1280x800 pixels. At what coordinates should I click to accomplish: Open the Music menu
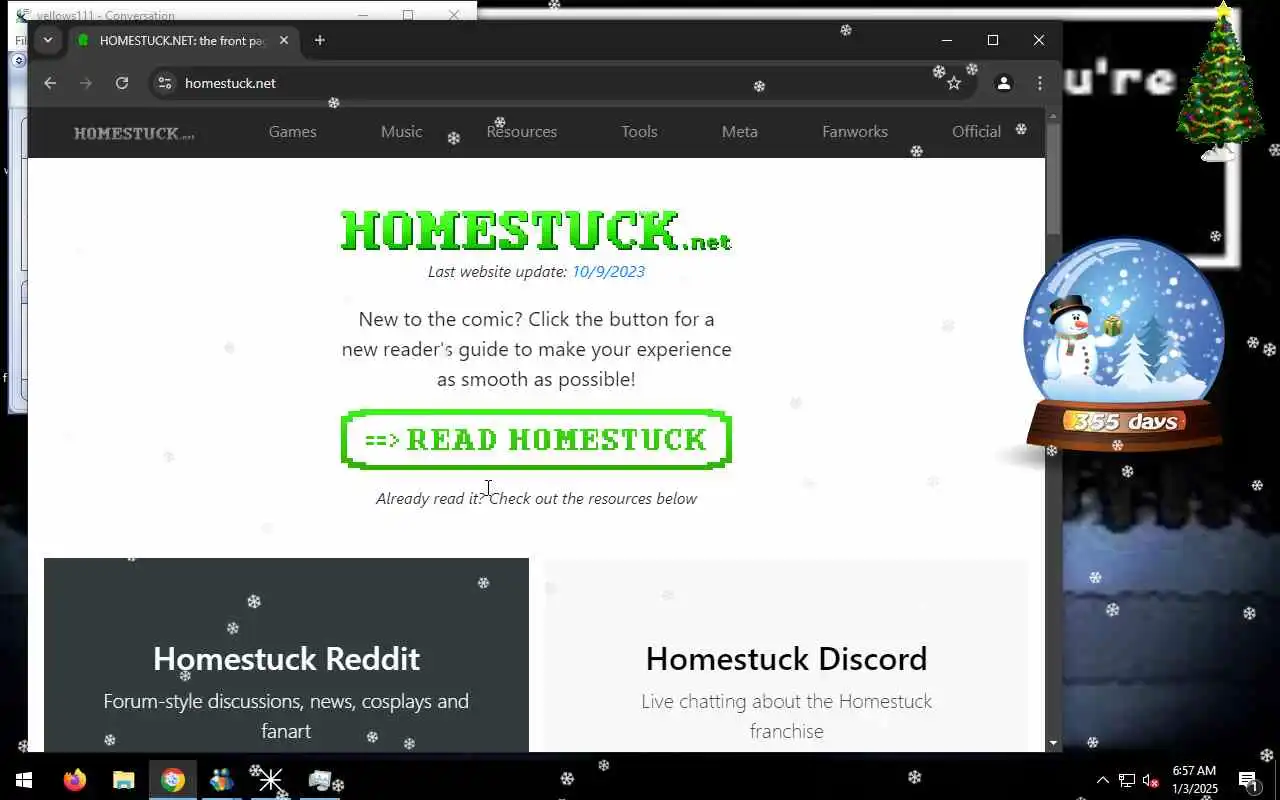click(401, 132)
